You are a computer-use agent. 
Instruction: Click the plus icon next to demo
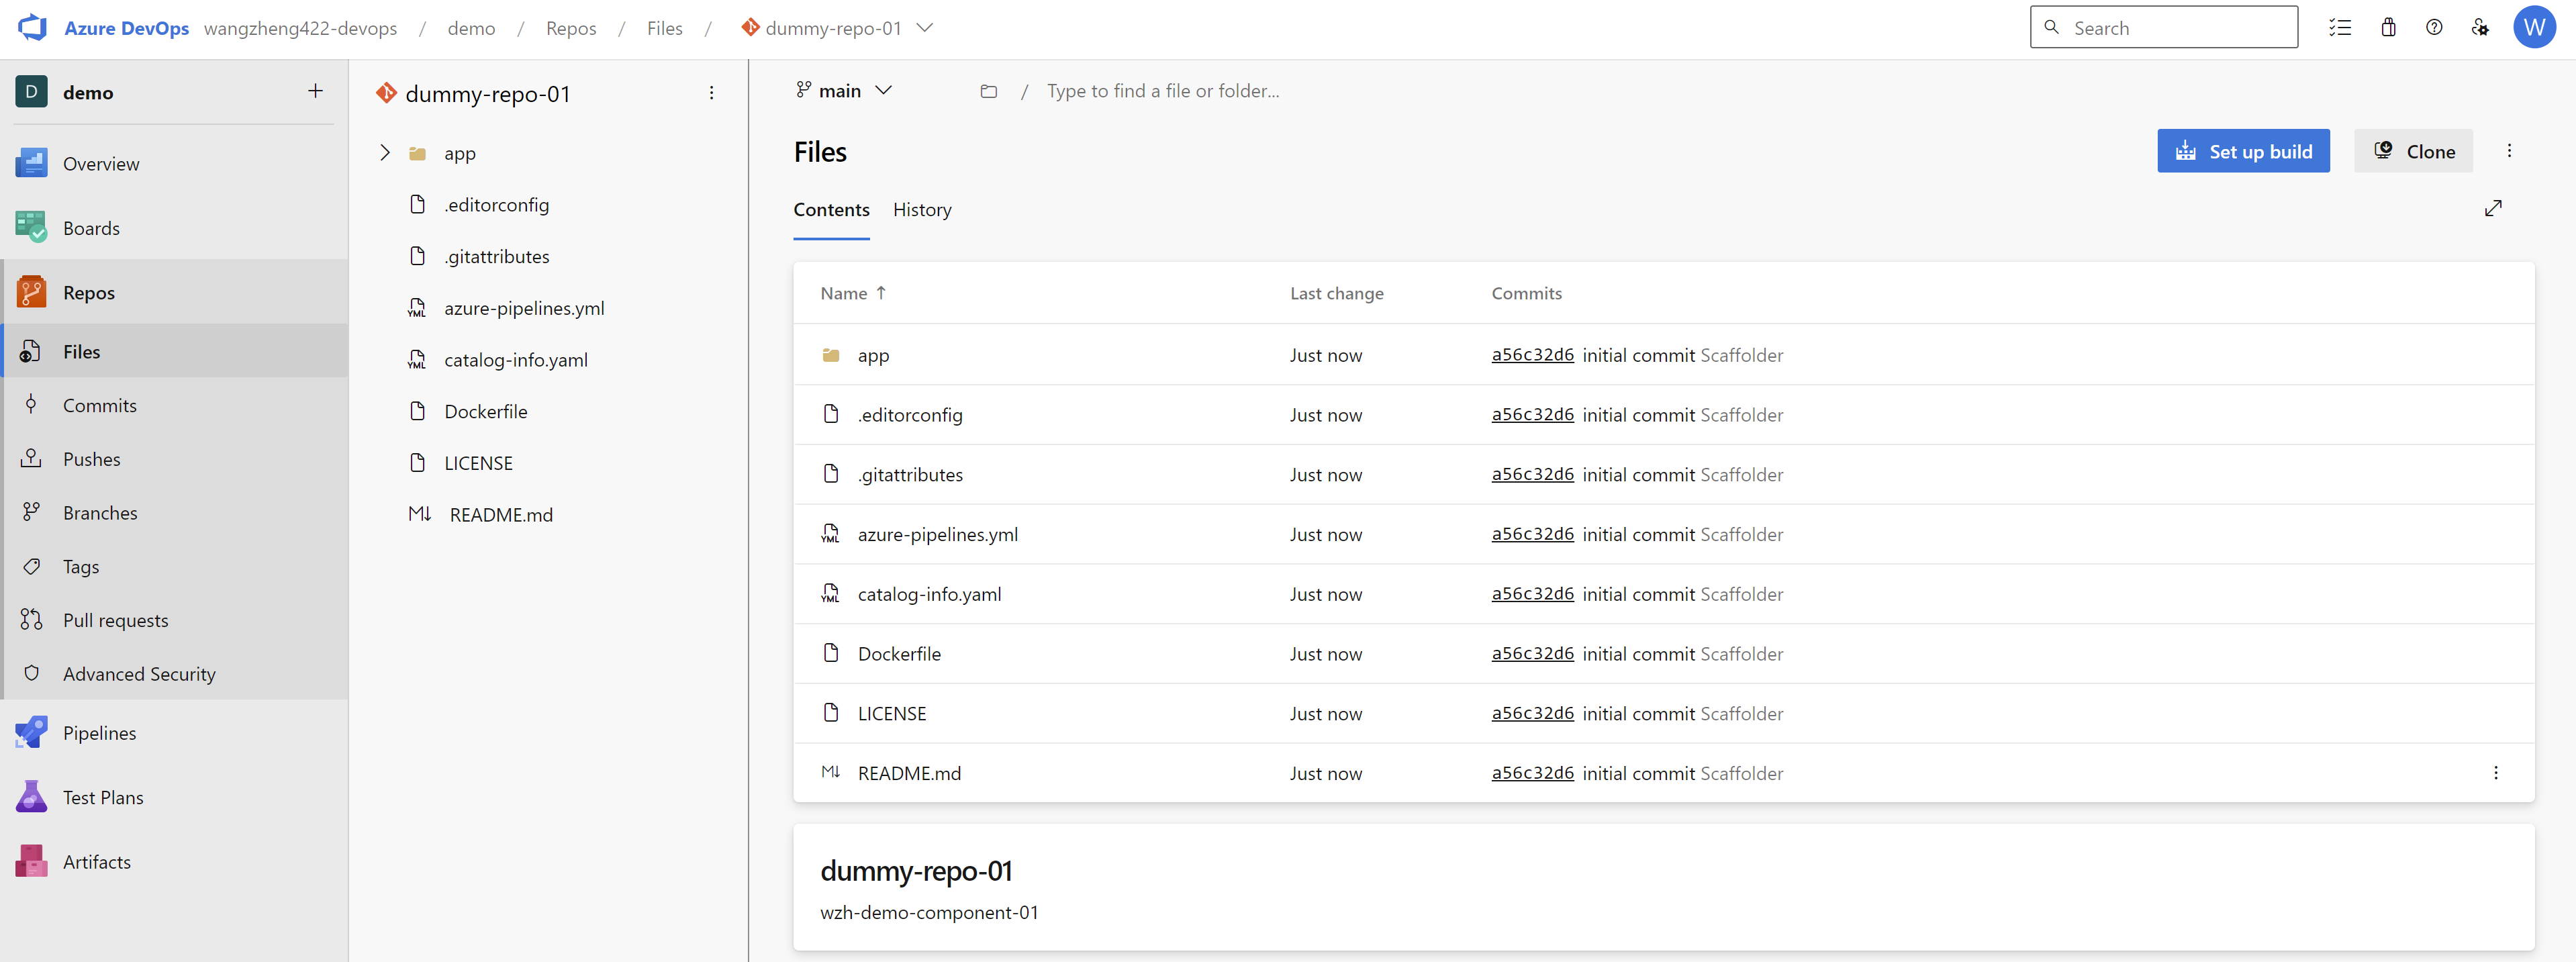tap(315, 91)
